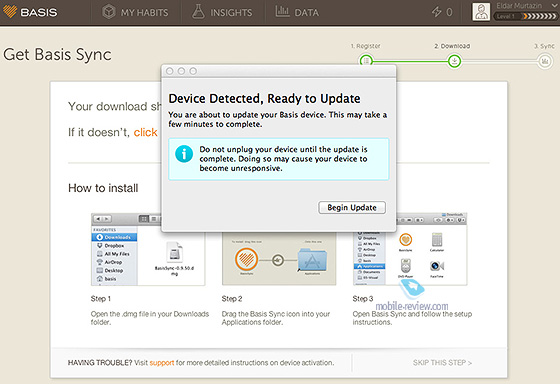560x384 pixels.
Task: Click the Basis logo in header
Action: click(30, 12)
